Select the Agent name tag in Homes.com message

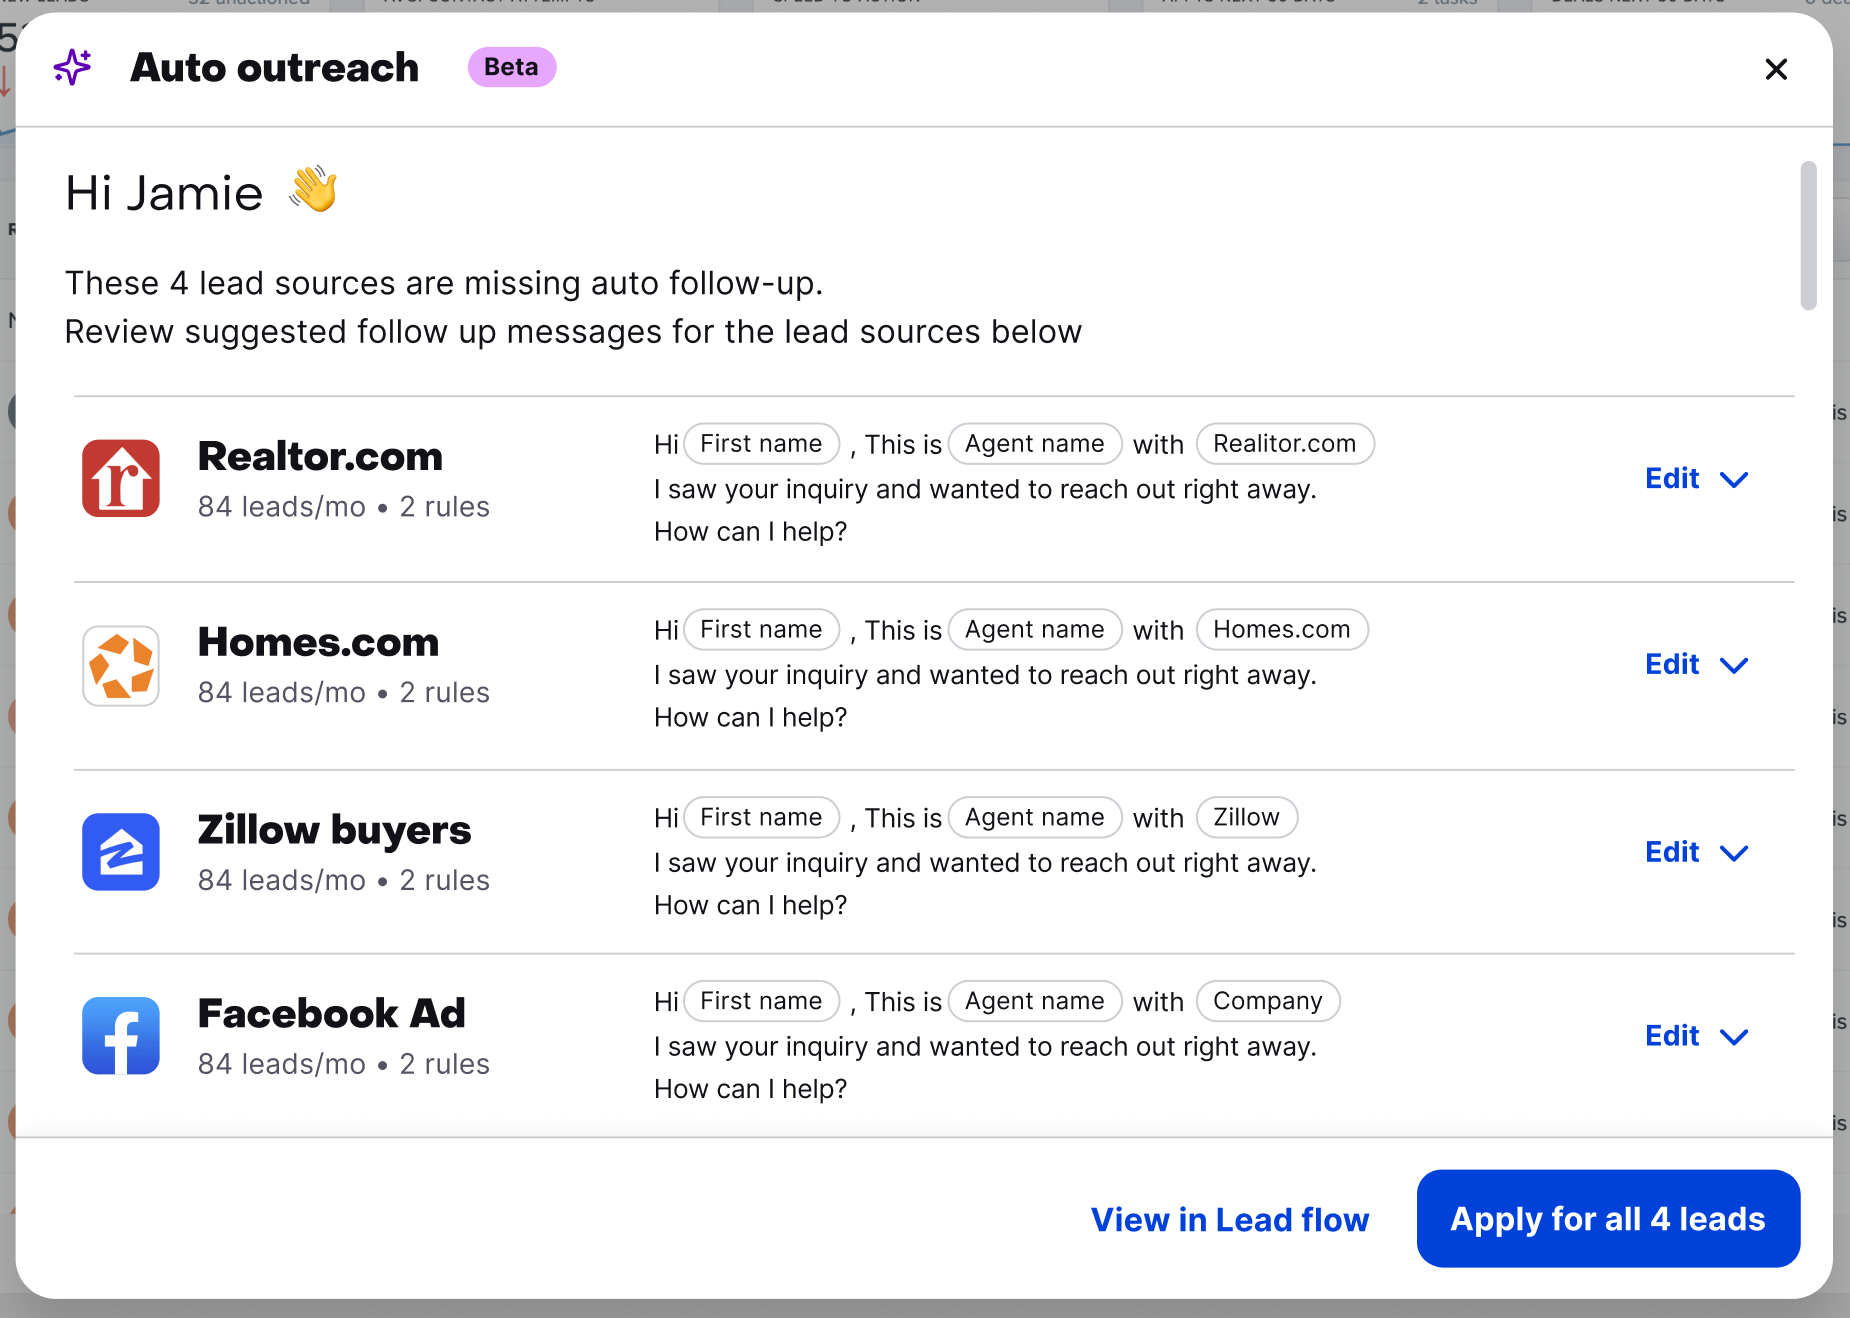(1035, 630)
